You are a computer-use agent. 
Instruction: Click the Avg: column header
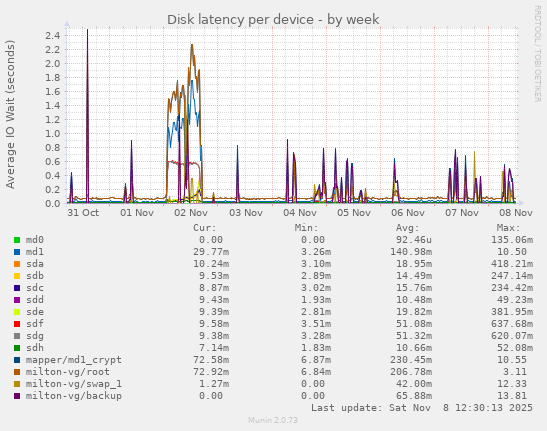407,228
